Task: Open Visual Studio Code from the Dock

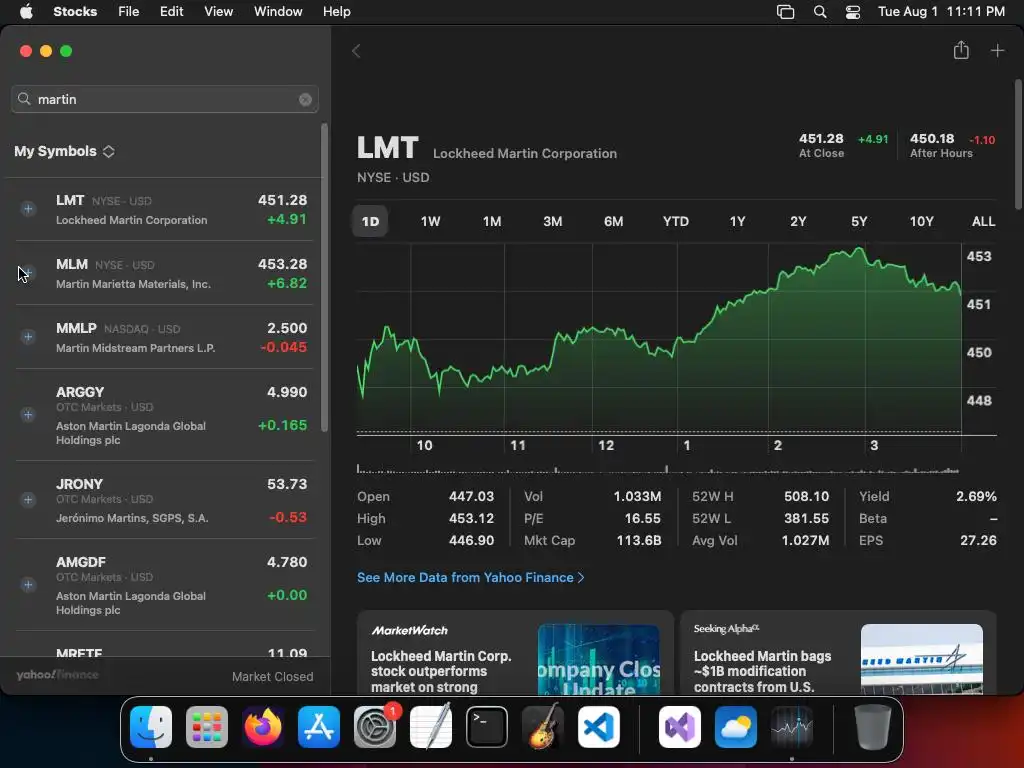Action: click(599, 727)
